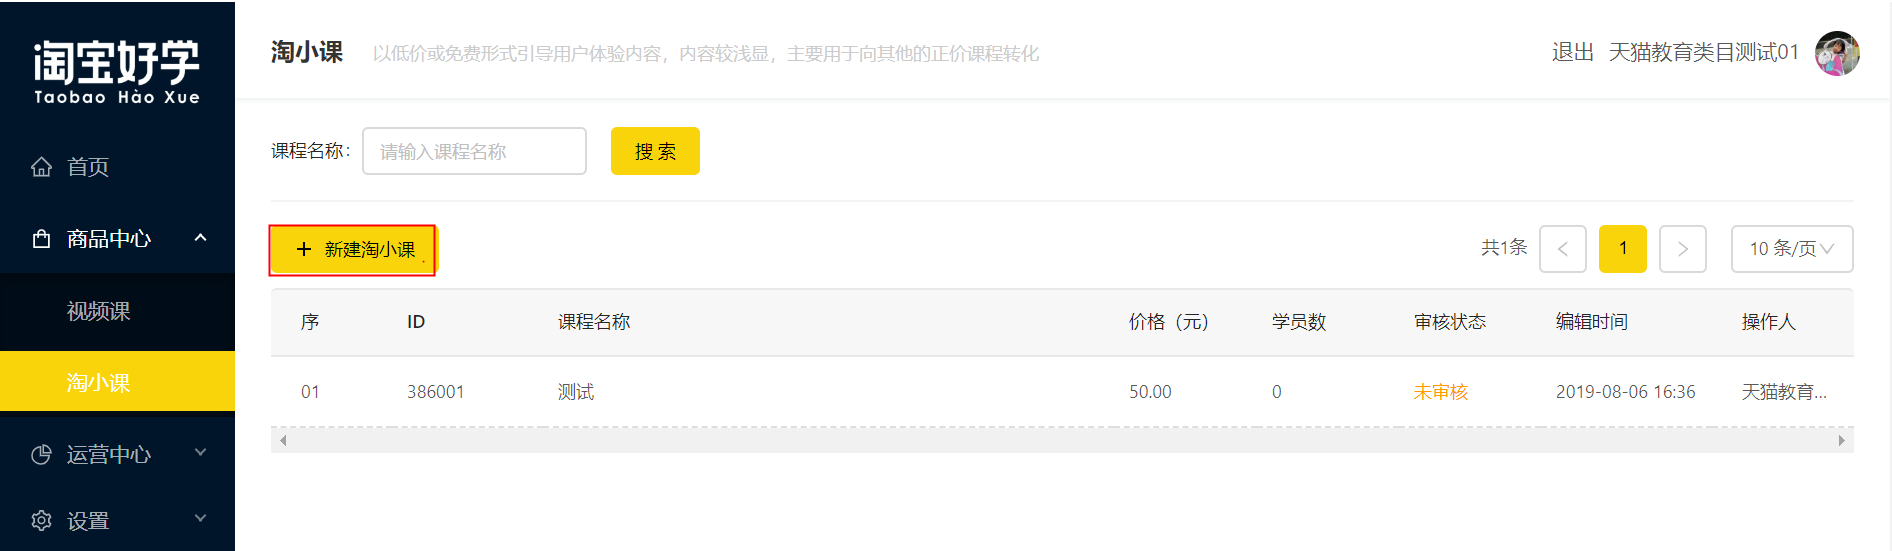This screenshot has width=1892, height=551.
Task: Collapse the 商品中心 menu chevron
Action: tap(200, 238)
